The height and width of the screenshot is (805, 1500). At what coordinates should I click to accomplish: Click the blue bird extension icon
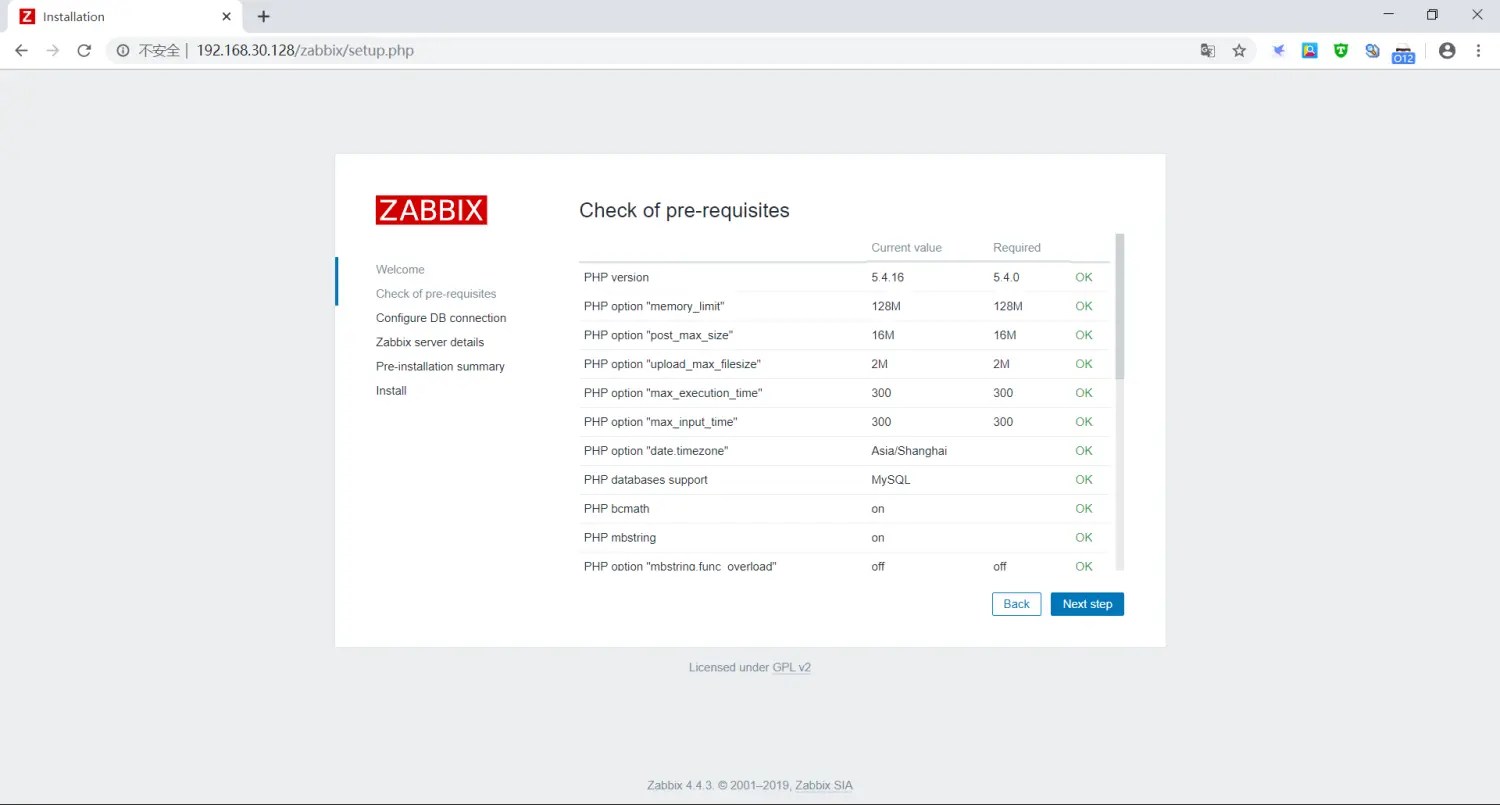tap(1278, 50)
